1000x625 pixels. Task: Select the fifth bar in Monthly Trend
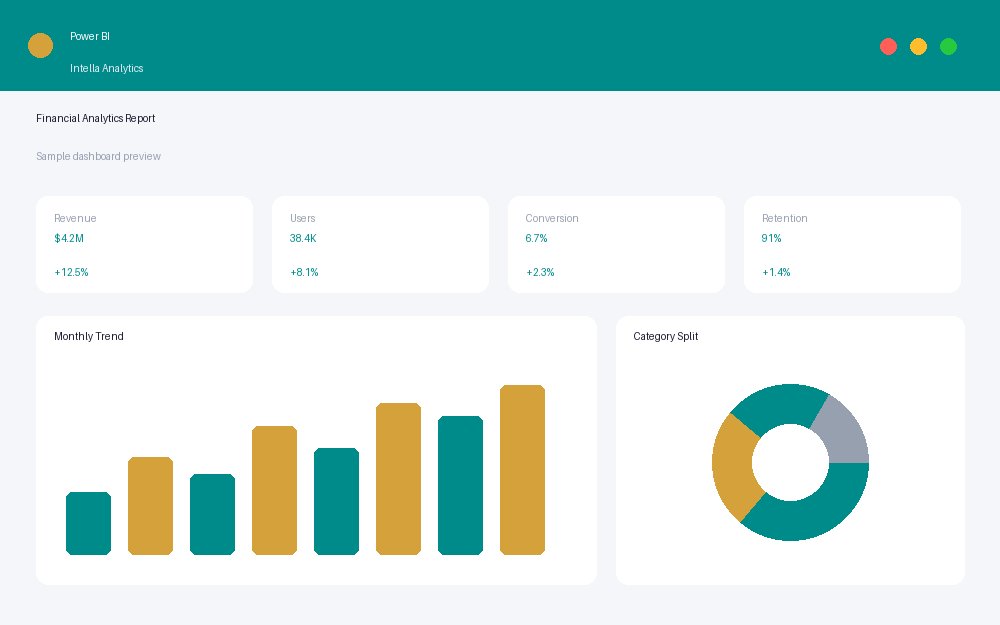click(x=336, y=501)
